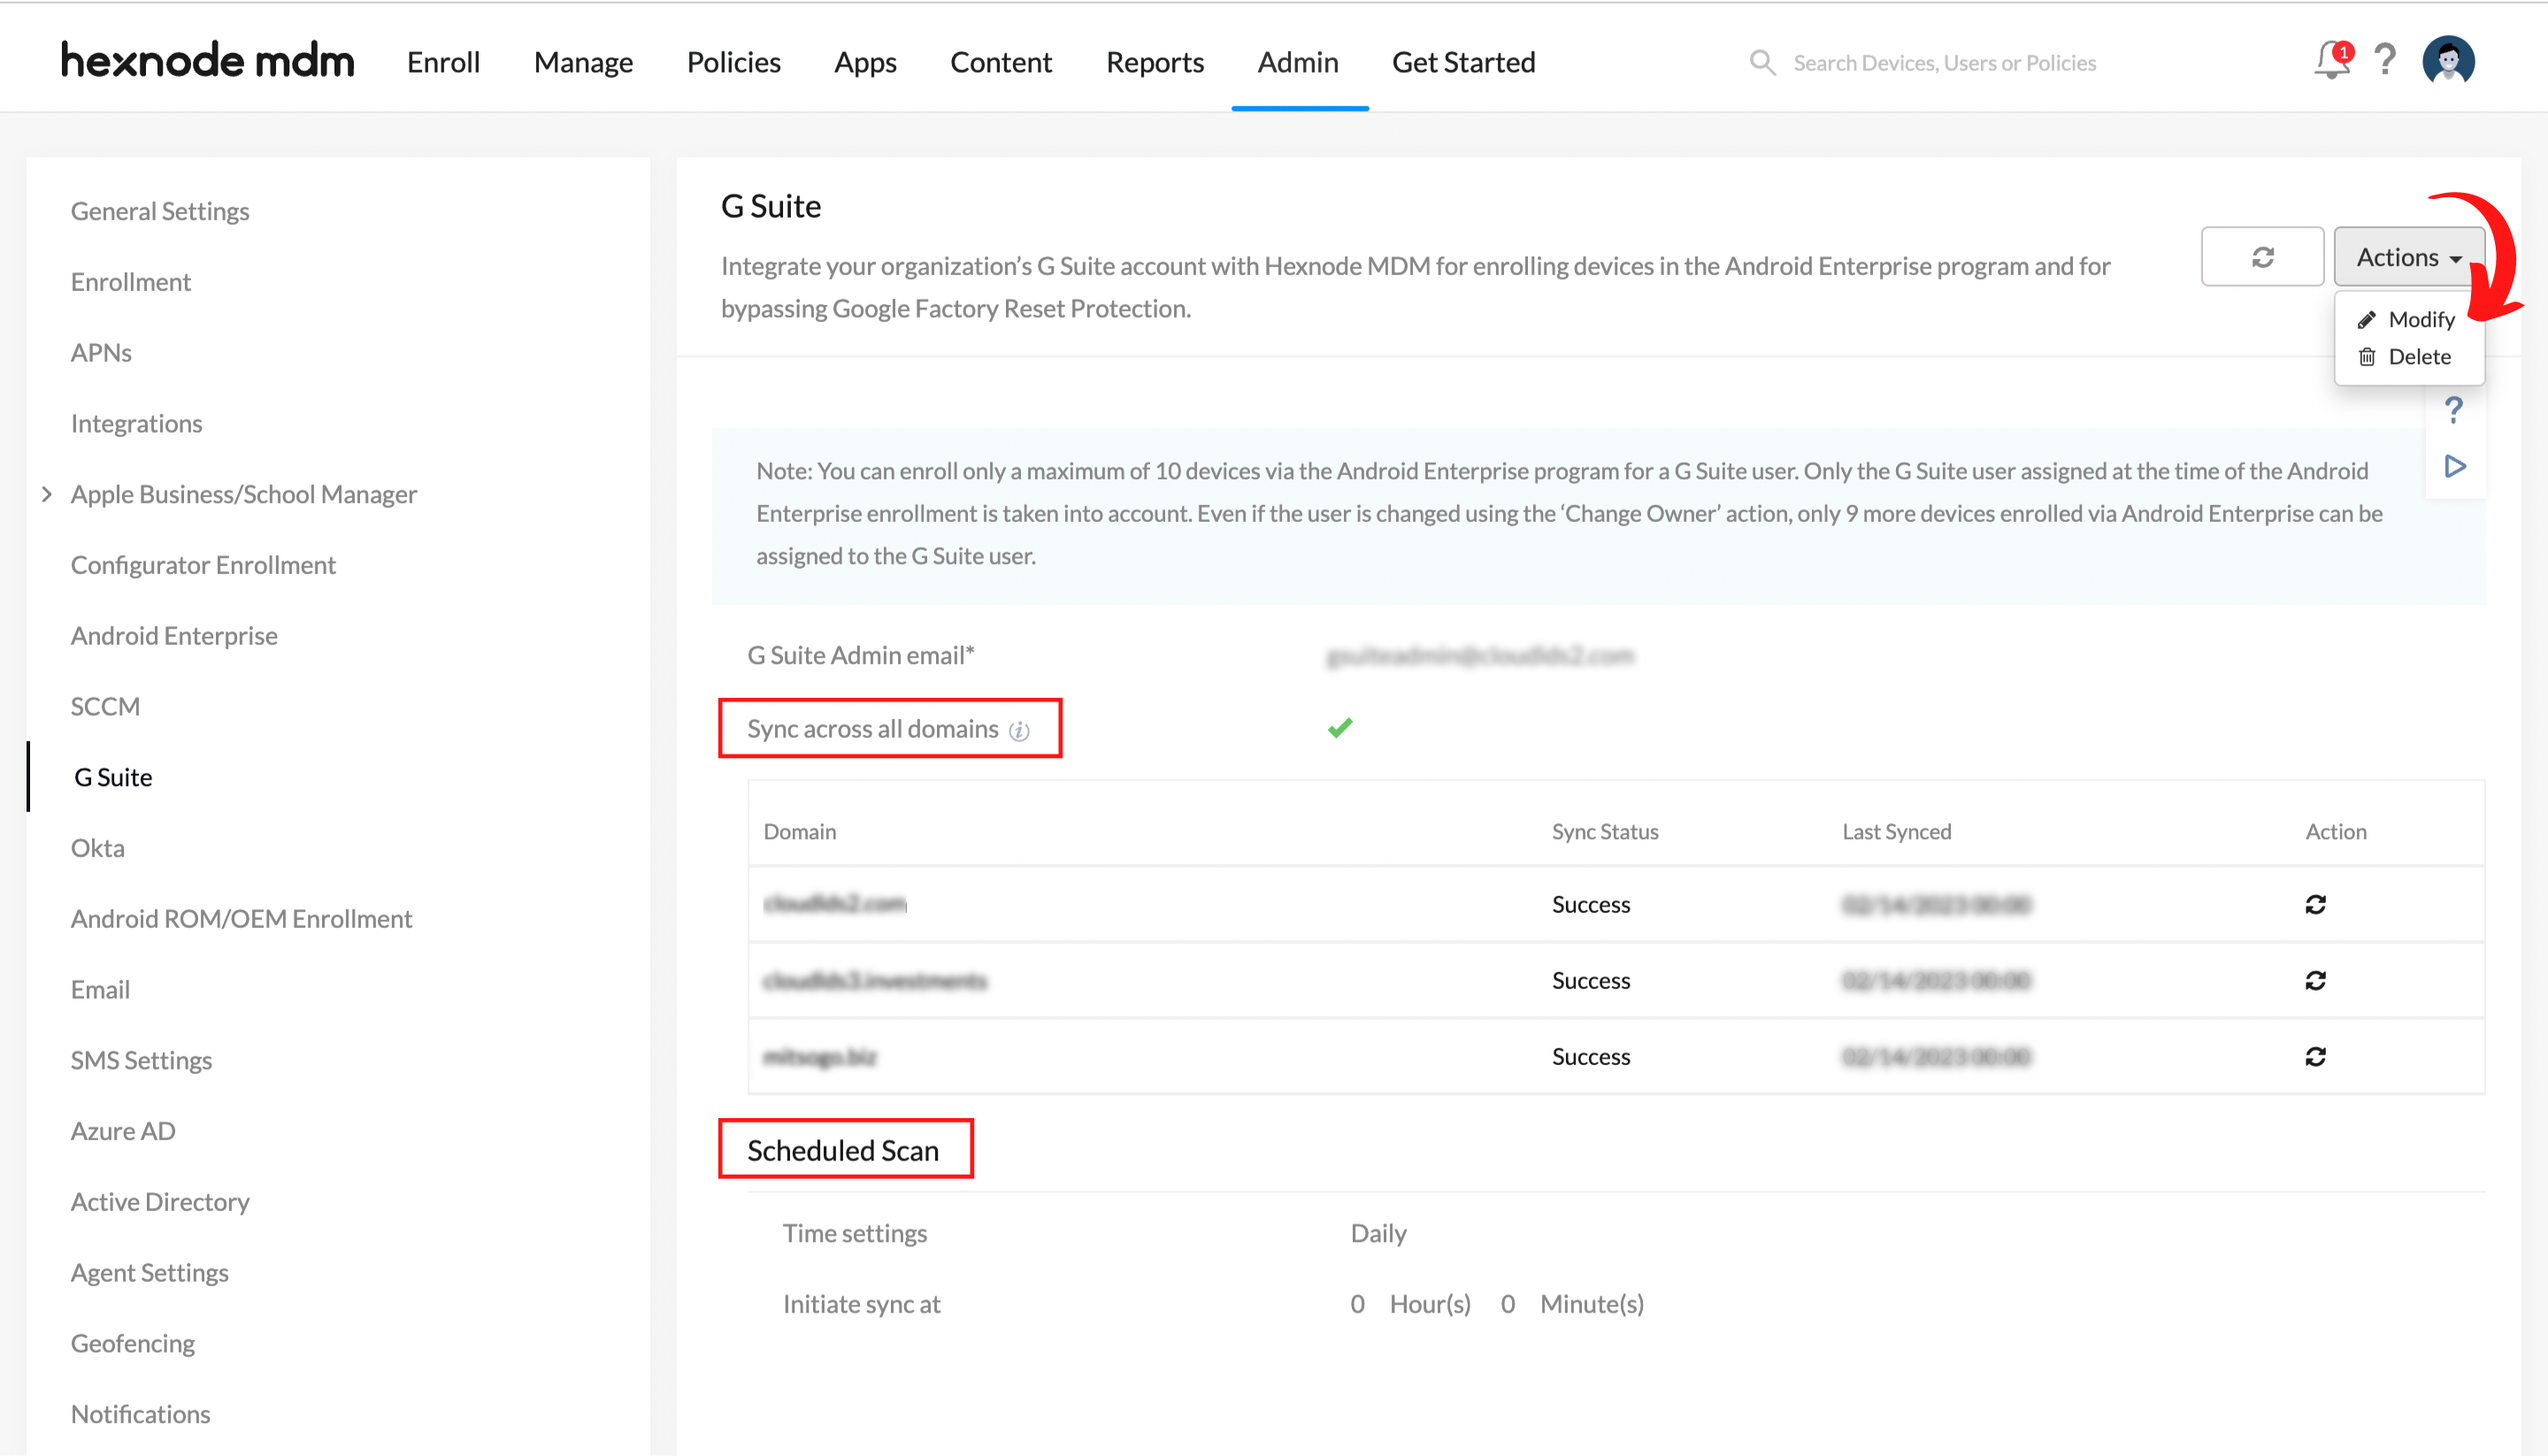Open the Manage tab

click(x=583, y=62)
